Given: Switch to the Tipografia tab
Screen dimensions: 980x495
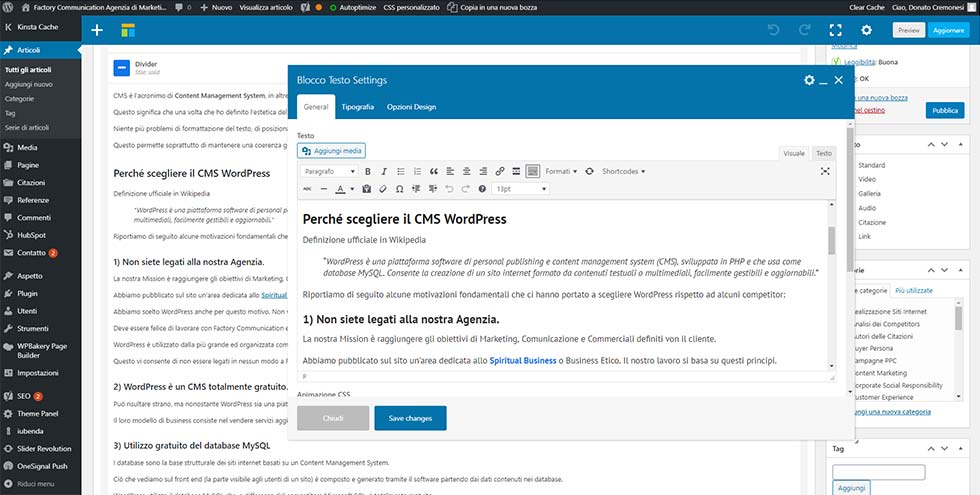Looking at the screenshot, I should pyautogui.click(x=358, y=107).
